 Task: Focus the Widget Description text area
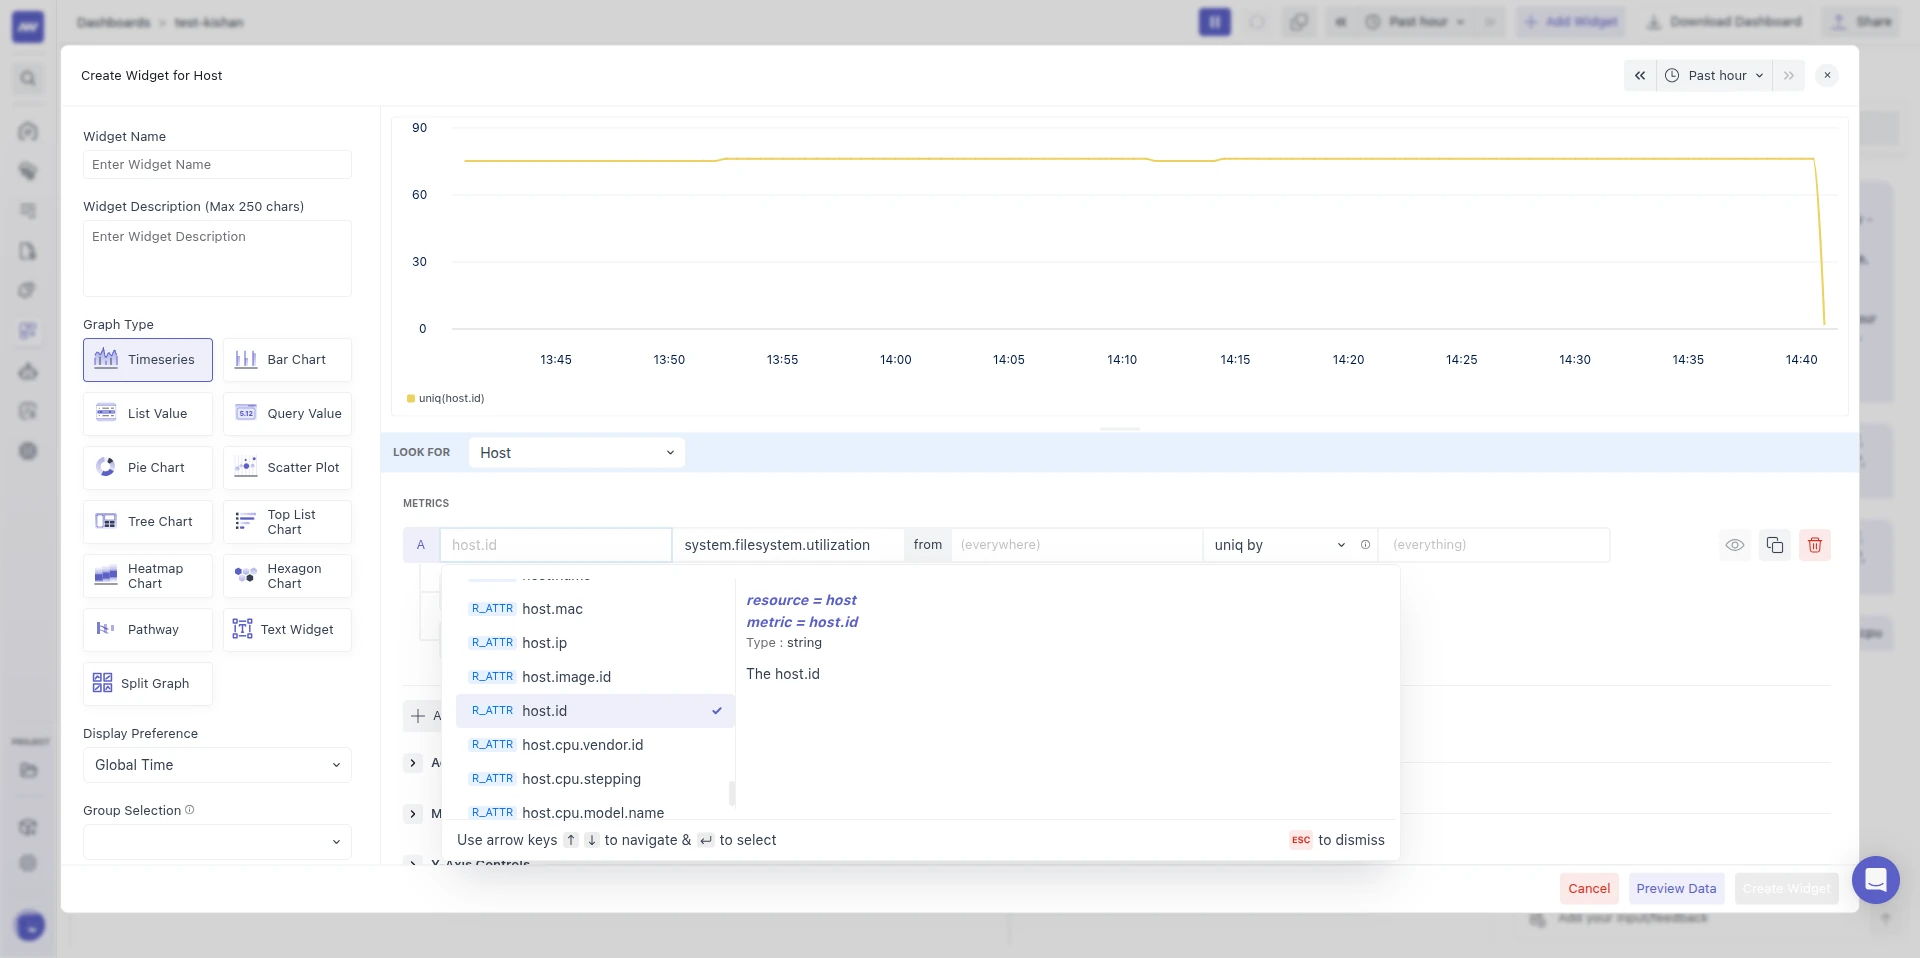point(217,258)
